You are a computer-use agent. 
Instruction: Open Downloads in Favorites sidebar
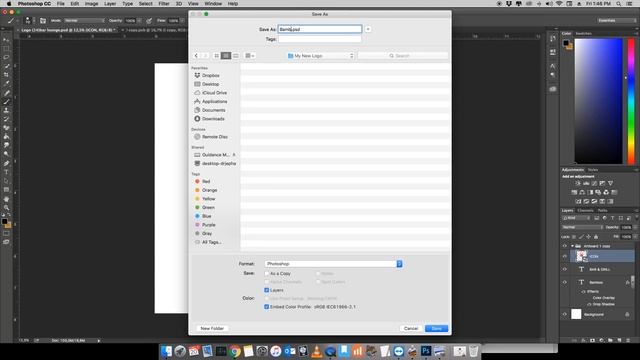coord(213,119)
